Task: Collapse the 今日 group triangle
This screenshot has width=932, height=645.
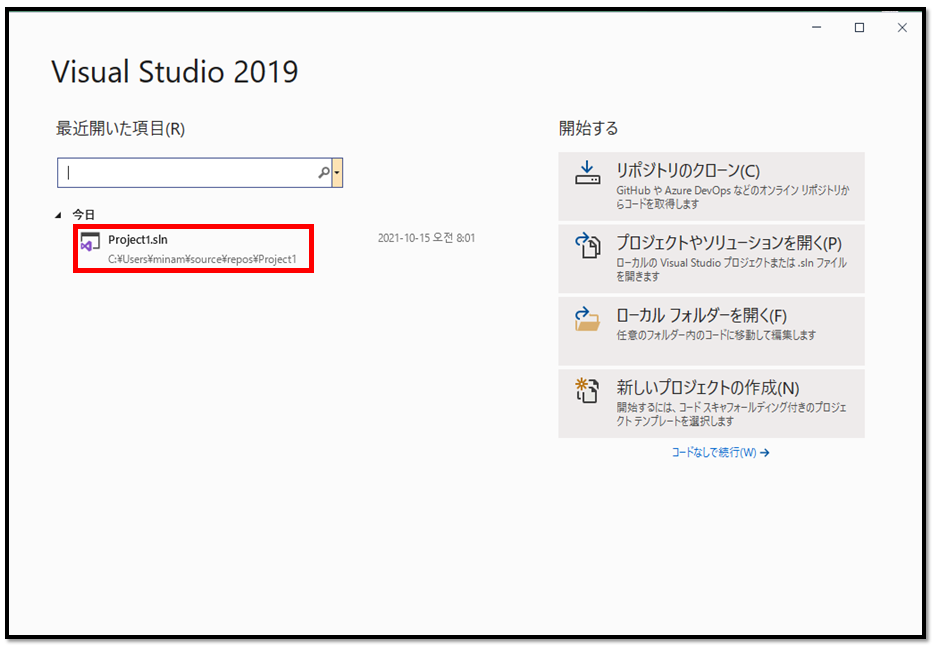Action: [58, 215]
